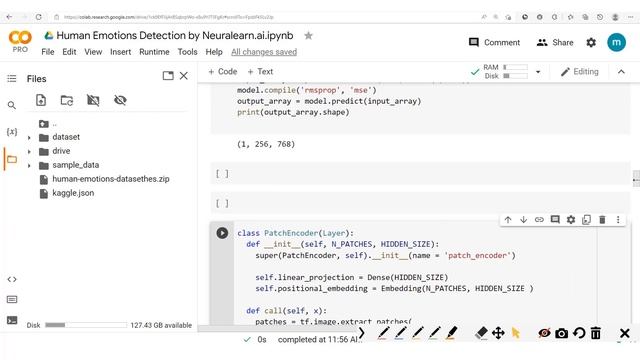
Task: Open RAM Disk resources dropdown arrow
Action: 538,72
